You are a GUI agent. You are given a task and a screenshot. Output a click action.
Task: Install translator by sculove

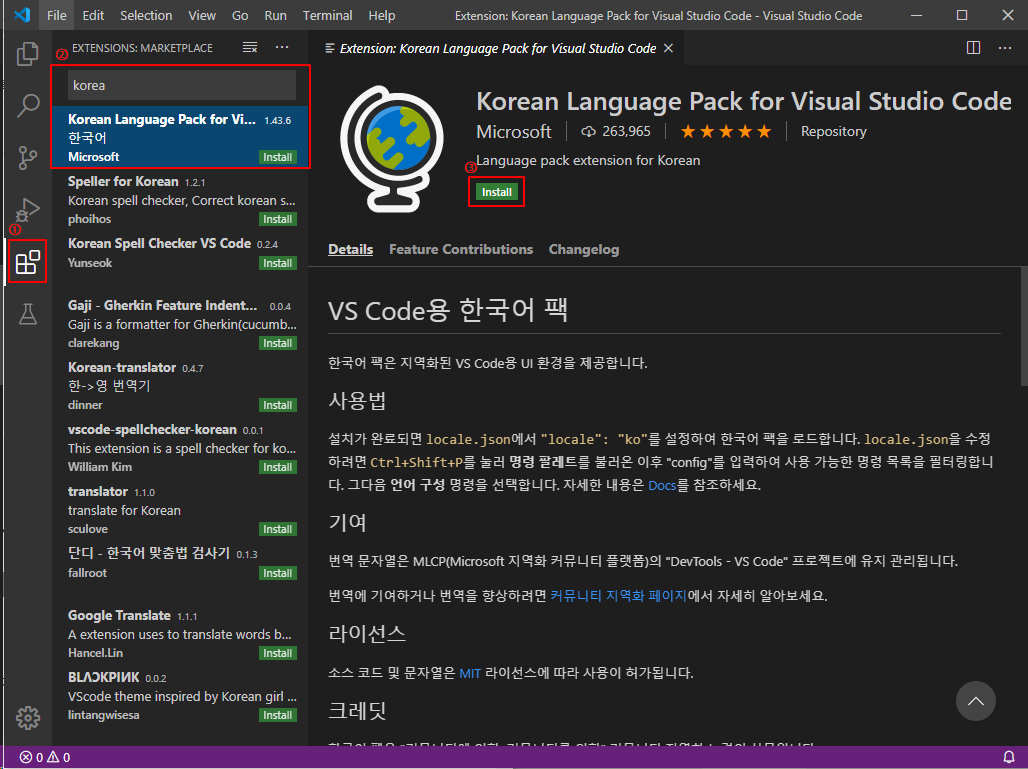pyautogui.click(x=277, y=529)
